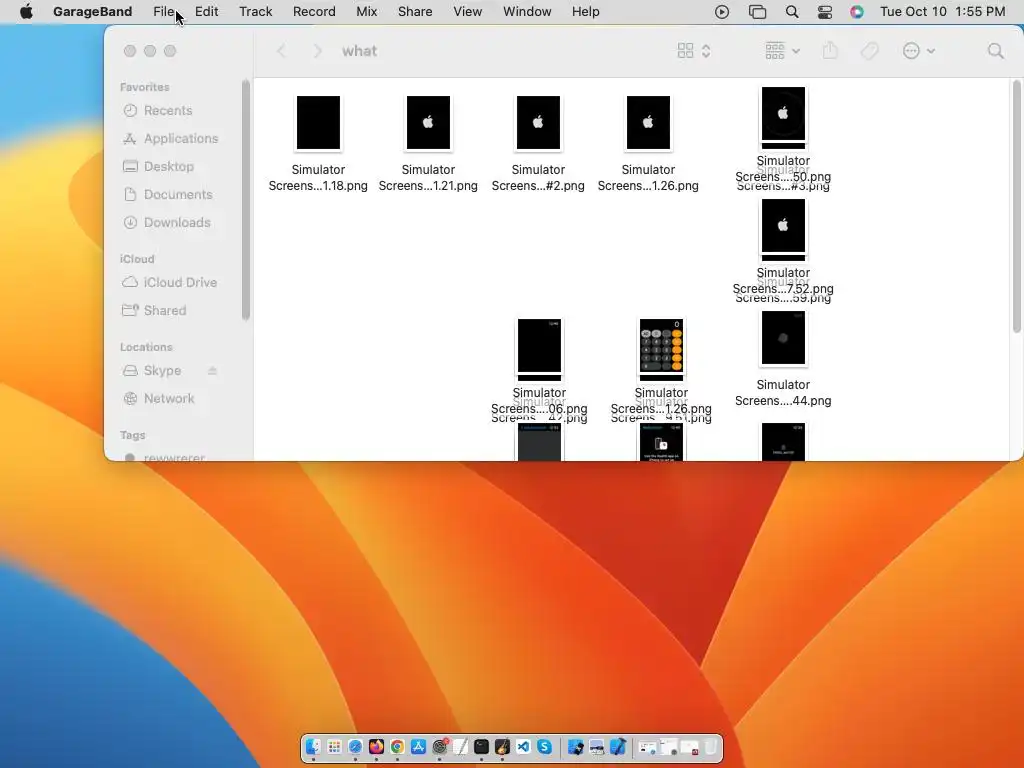Viewport: 1024px width, 768px height.
Task: Open the More Actions ellipsis menu
Action: [x=918, y=51]
